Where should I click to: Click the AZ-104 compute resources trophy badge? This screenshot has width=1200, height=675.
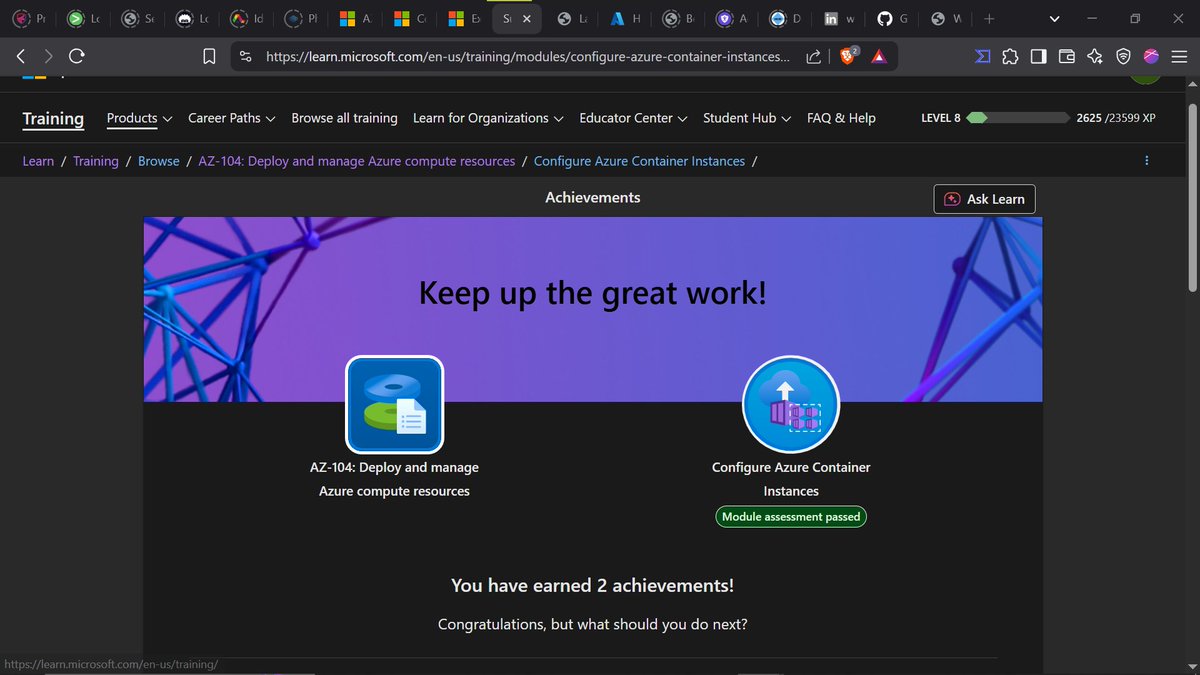point(394,404)
